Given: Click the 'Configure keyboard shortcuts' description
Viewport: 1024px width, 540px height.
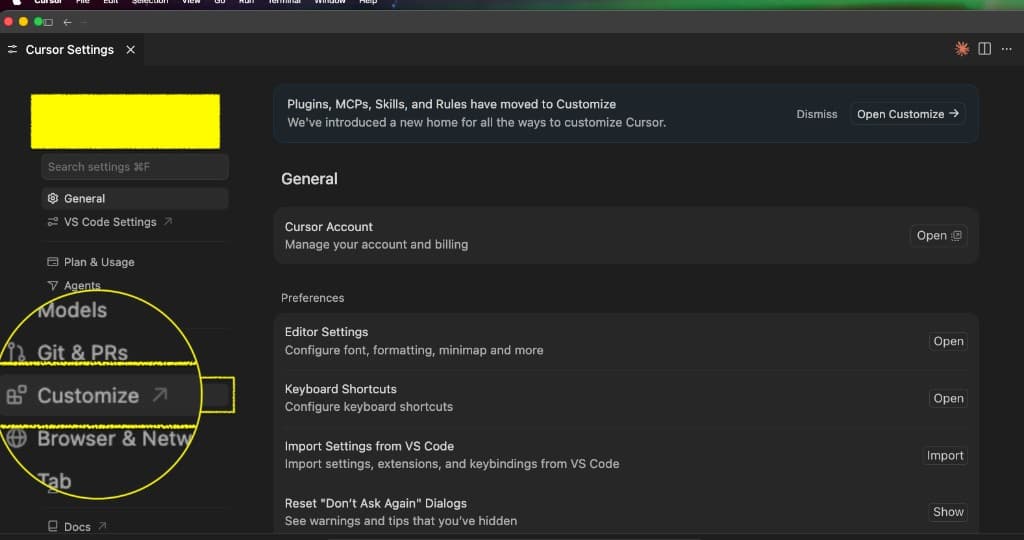Looking at the screenshot, I should (369, 407).
